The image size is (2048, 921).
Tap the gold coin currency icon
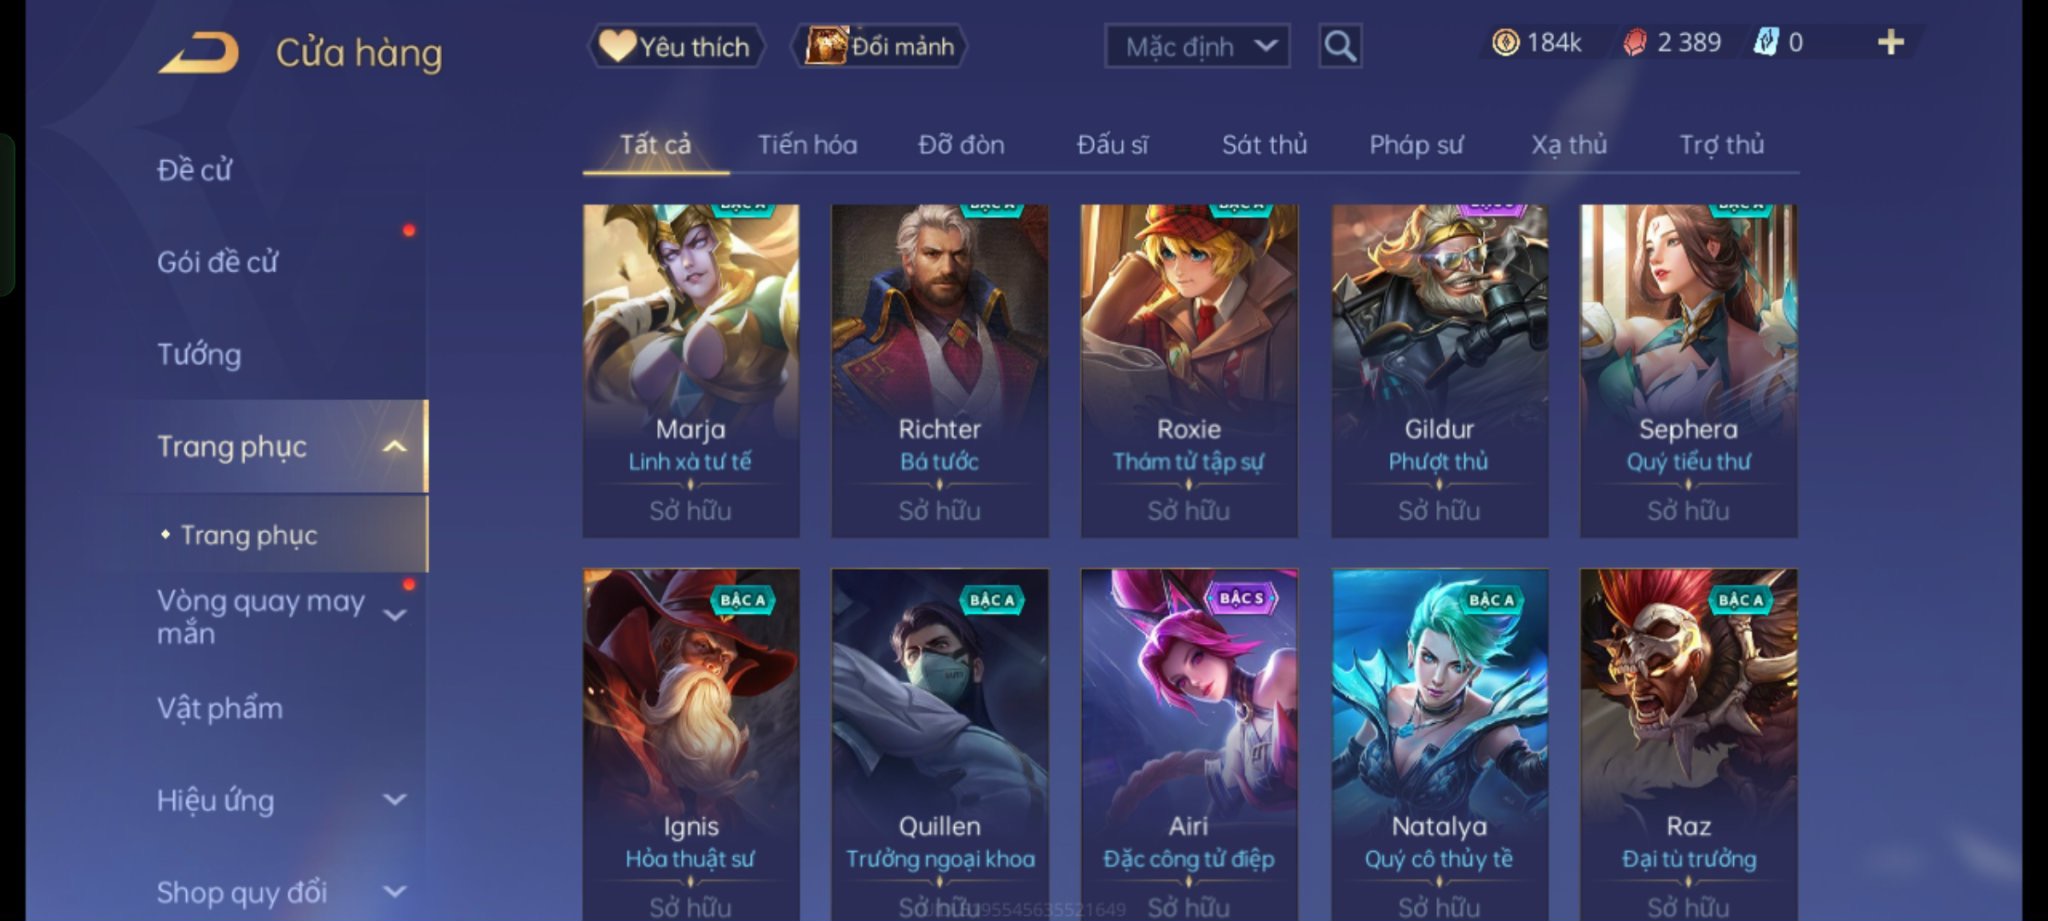coord(1505,42)
